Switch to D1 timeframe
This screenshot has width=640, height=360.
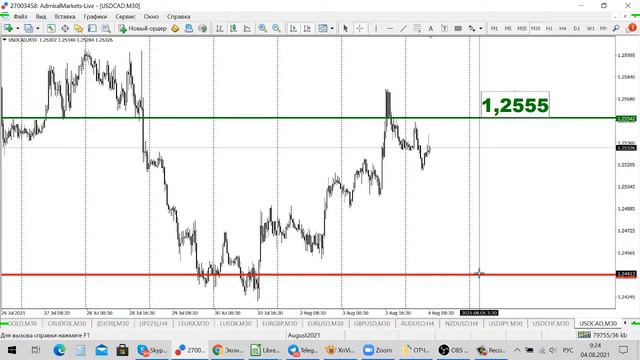click(x=576, y=28)
